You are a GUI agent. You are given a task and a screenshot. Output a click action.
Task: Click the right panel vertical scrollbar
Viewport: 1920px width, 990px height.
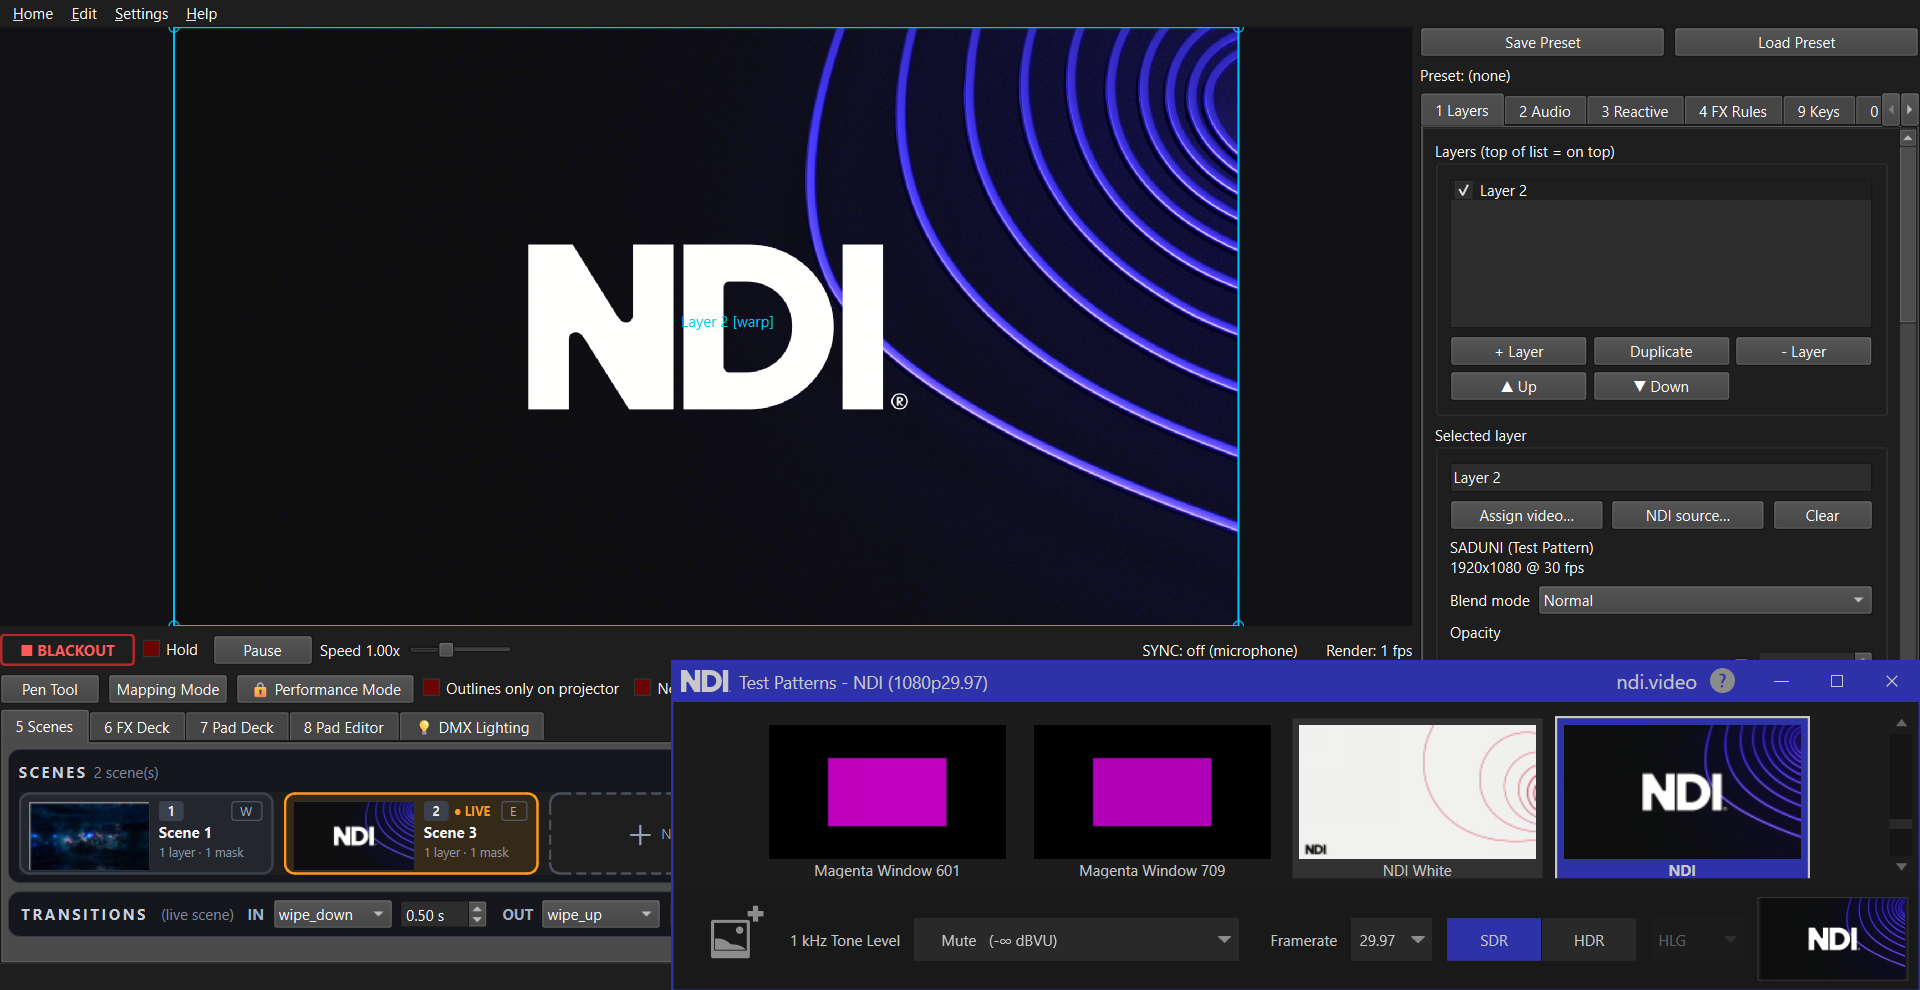(1908, 235)
